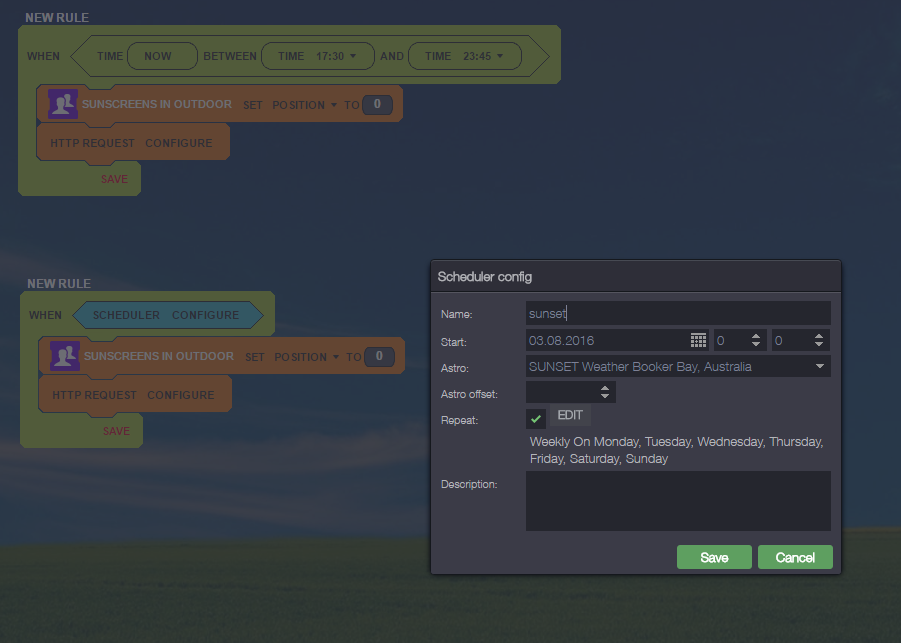The image size is (901, 643).
Task: Cancel the Scheduler config dialog
Action: point(795,557)
